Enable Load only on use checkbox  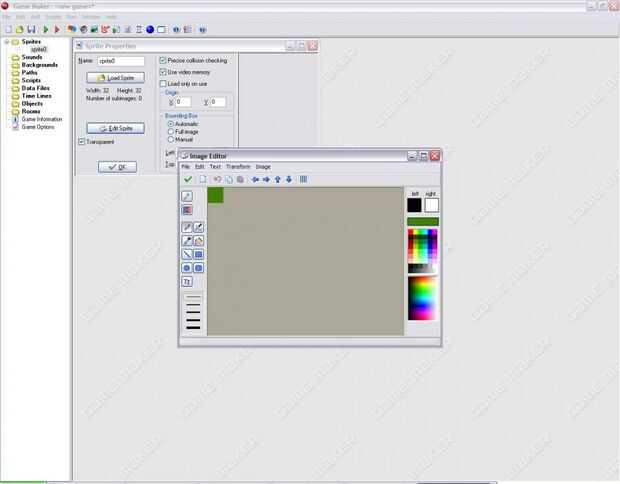(x=163, y=84)
